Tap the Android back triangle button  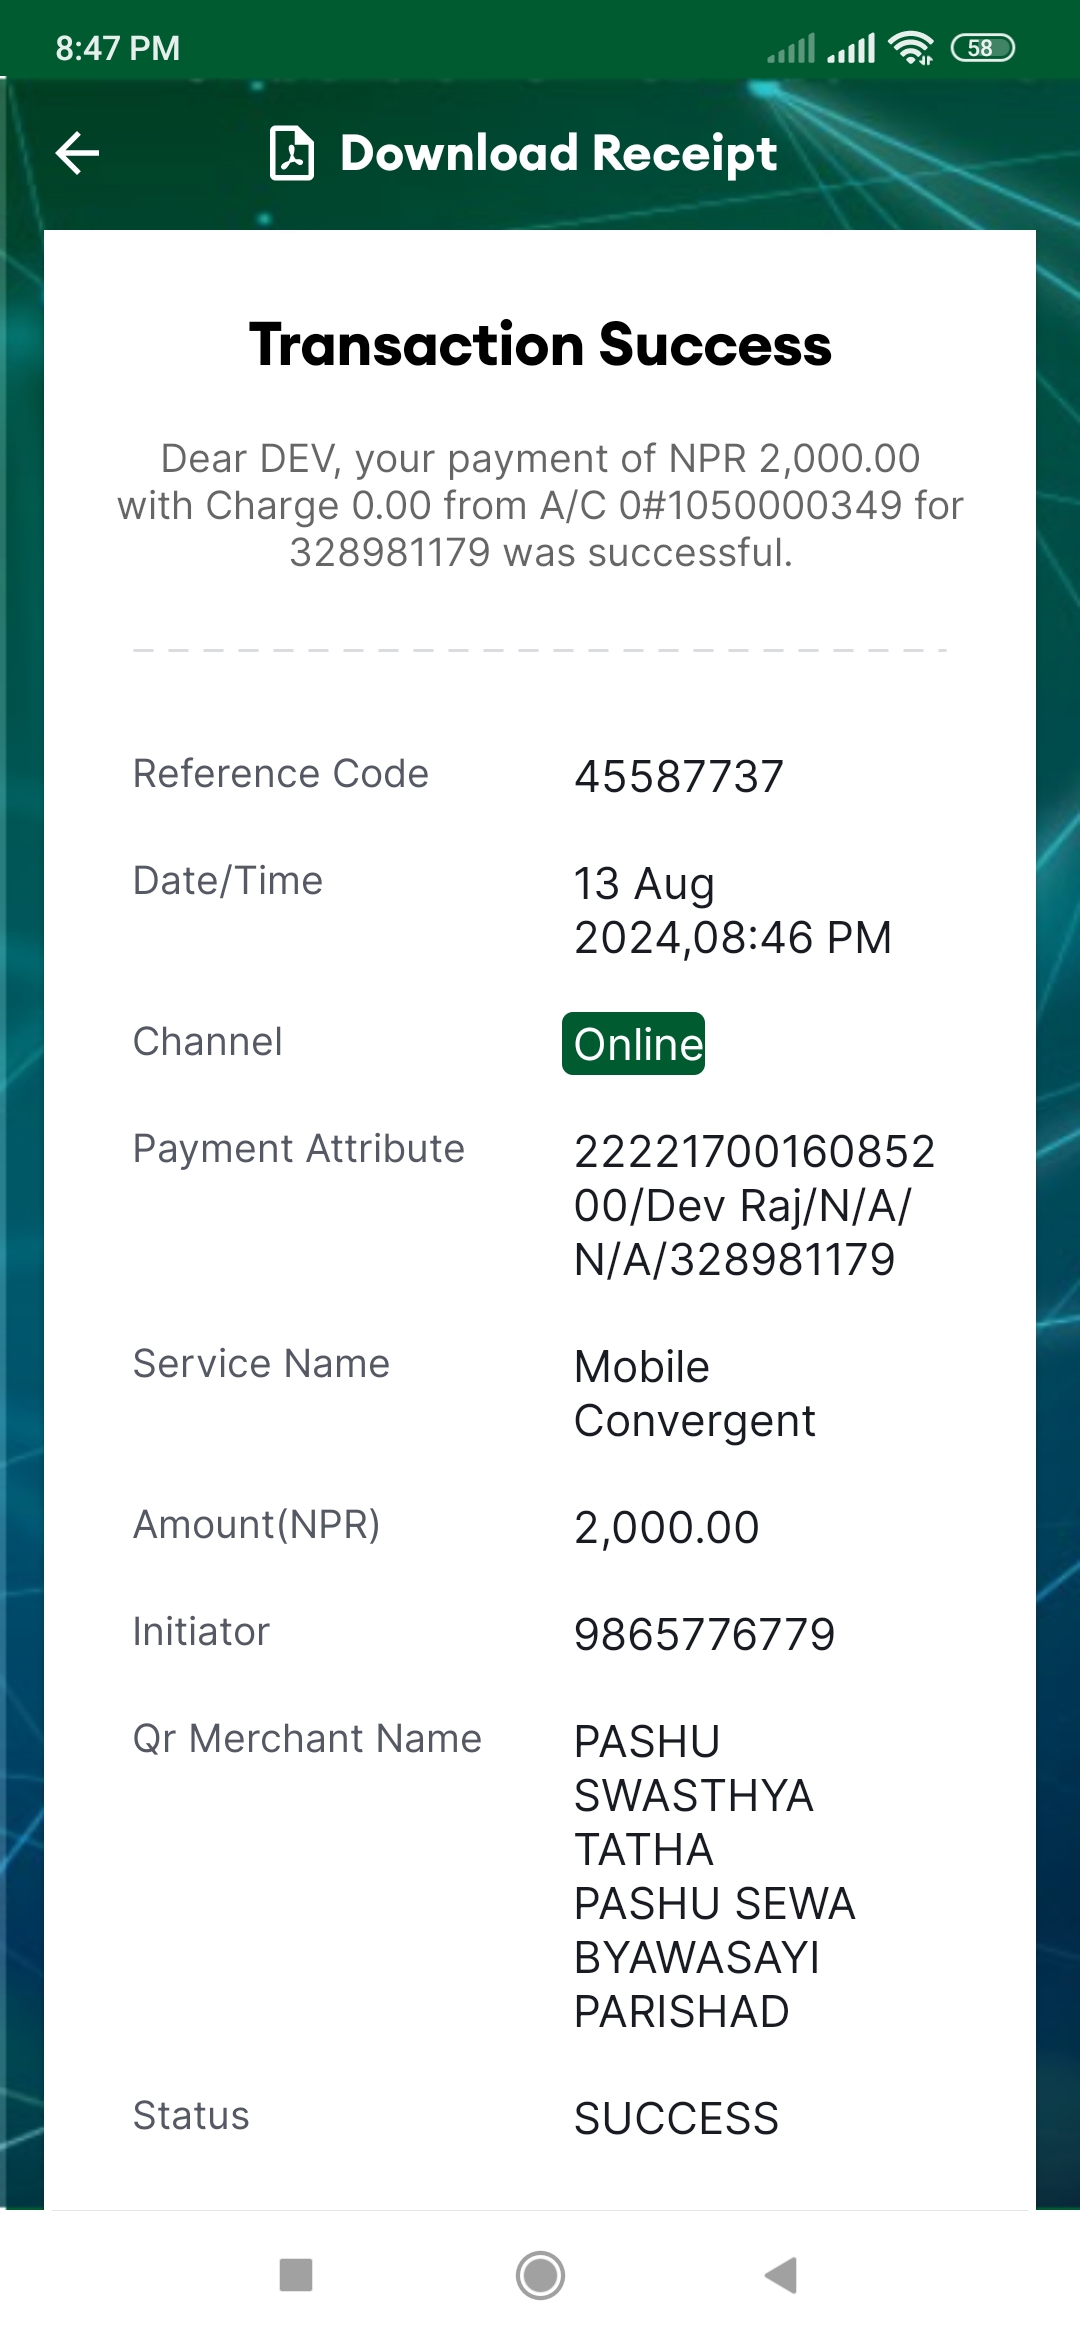click(781, 2275)
